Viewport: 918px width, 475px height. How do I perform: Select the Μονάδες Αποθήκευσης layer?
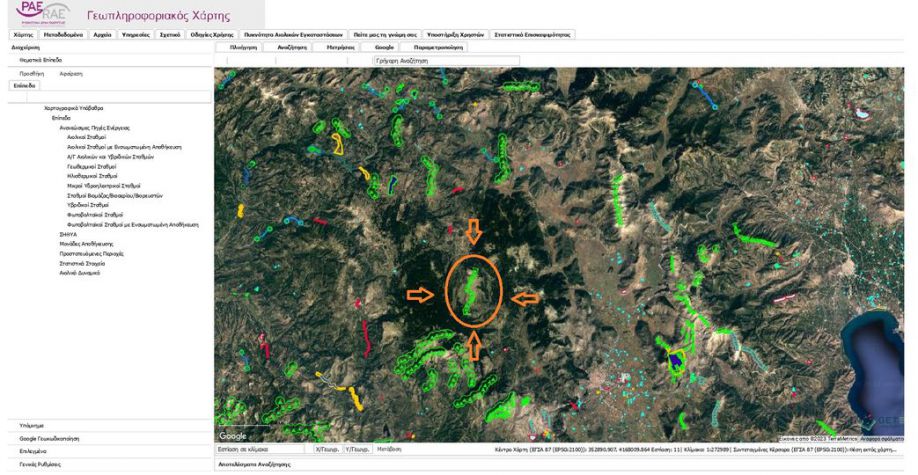[86, 244]
